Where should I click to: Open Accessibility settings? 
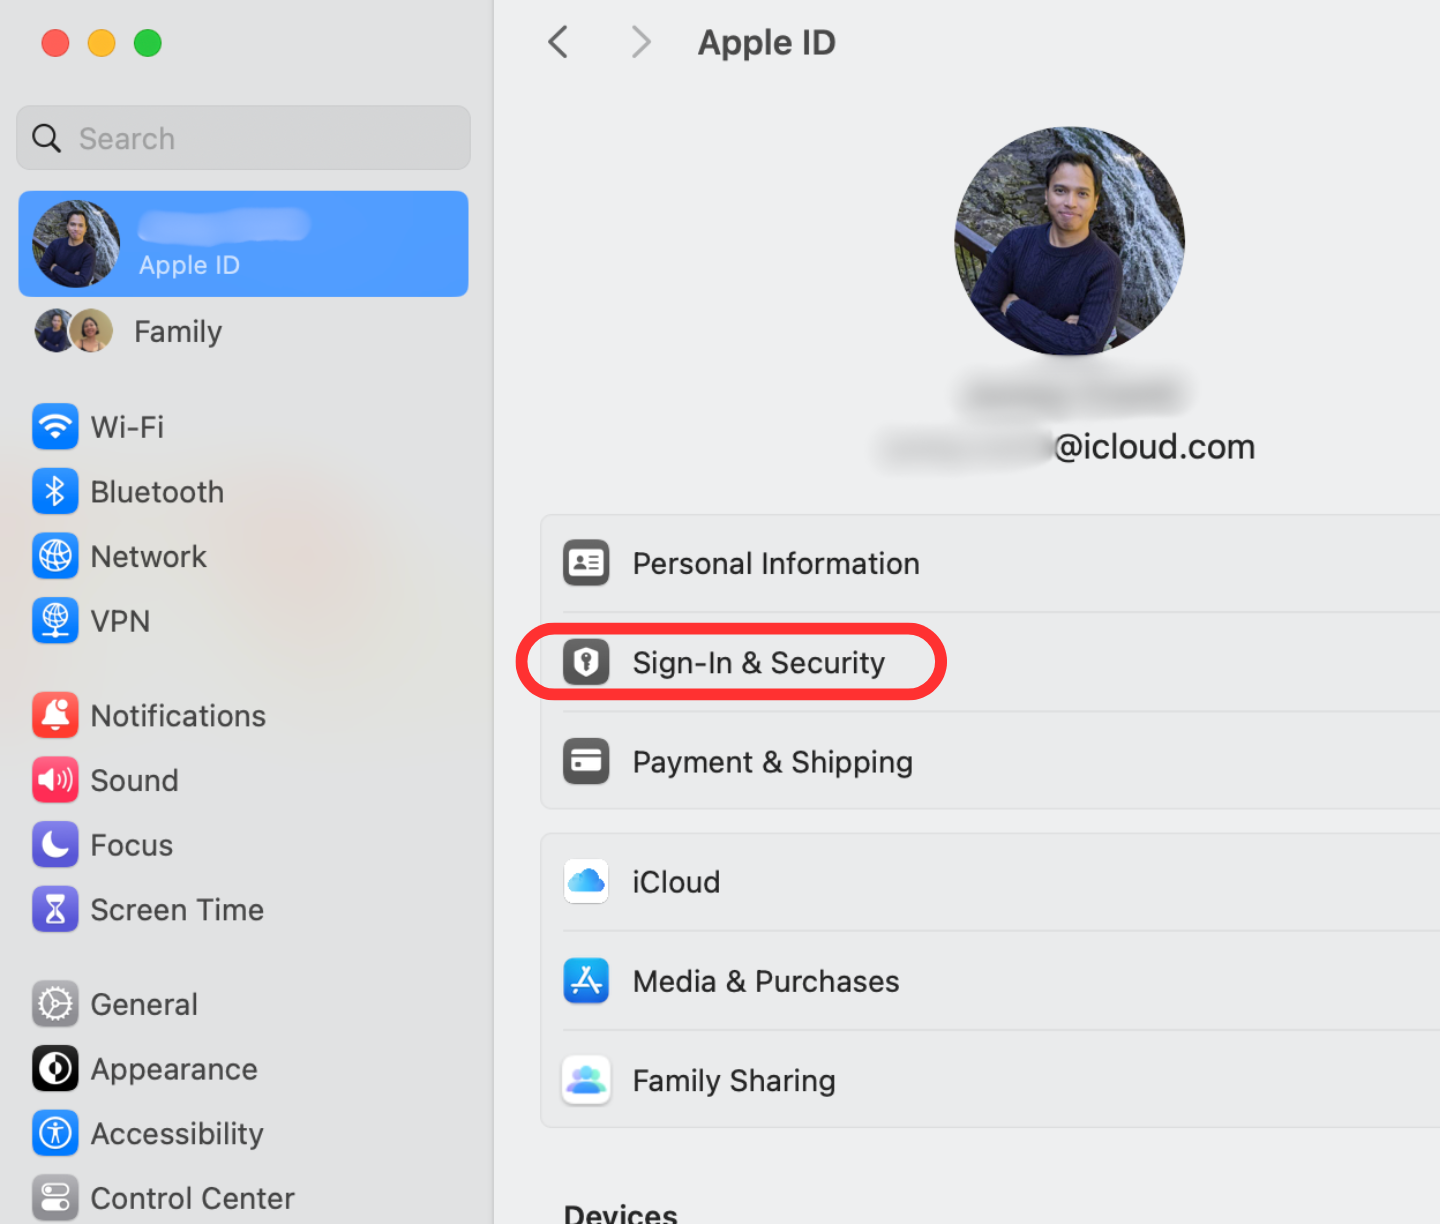(243, 1134)
